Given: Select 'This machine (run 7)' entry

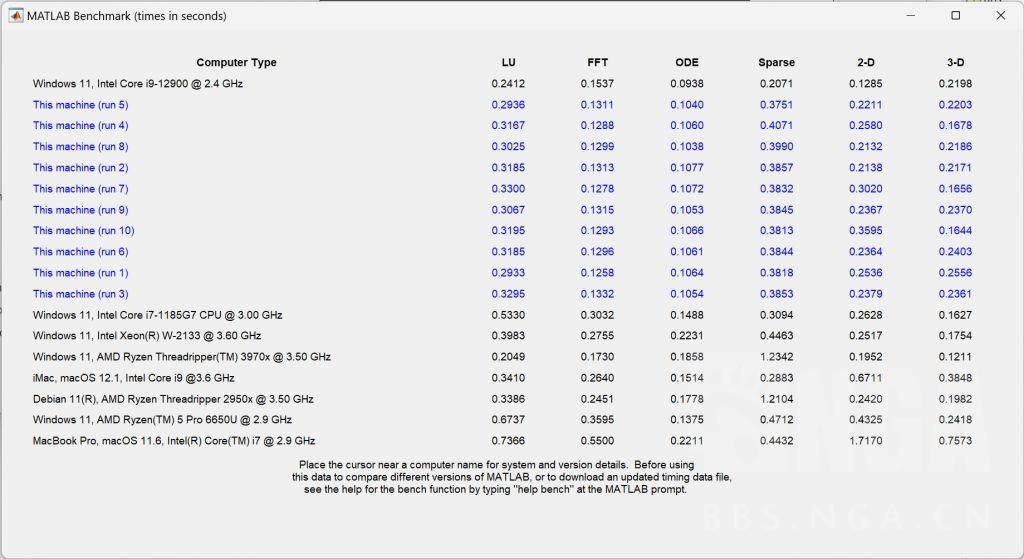Looking at the screenshot, I should [x=80, y=189].
